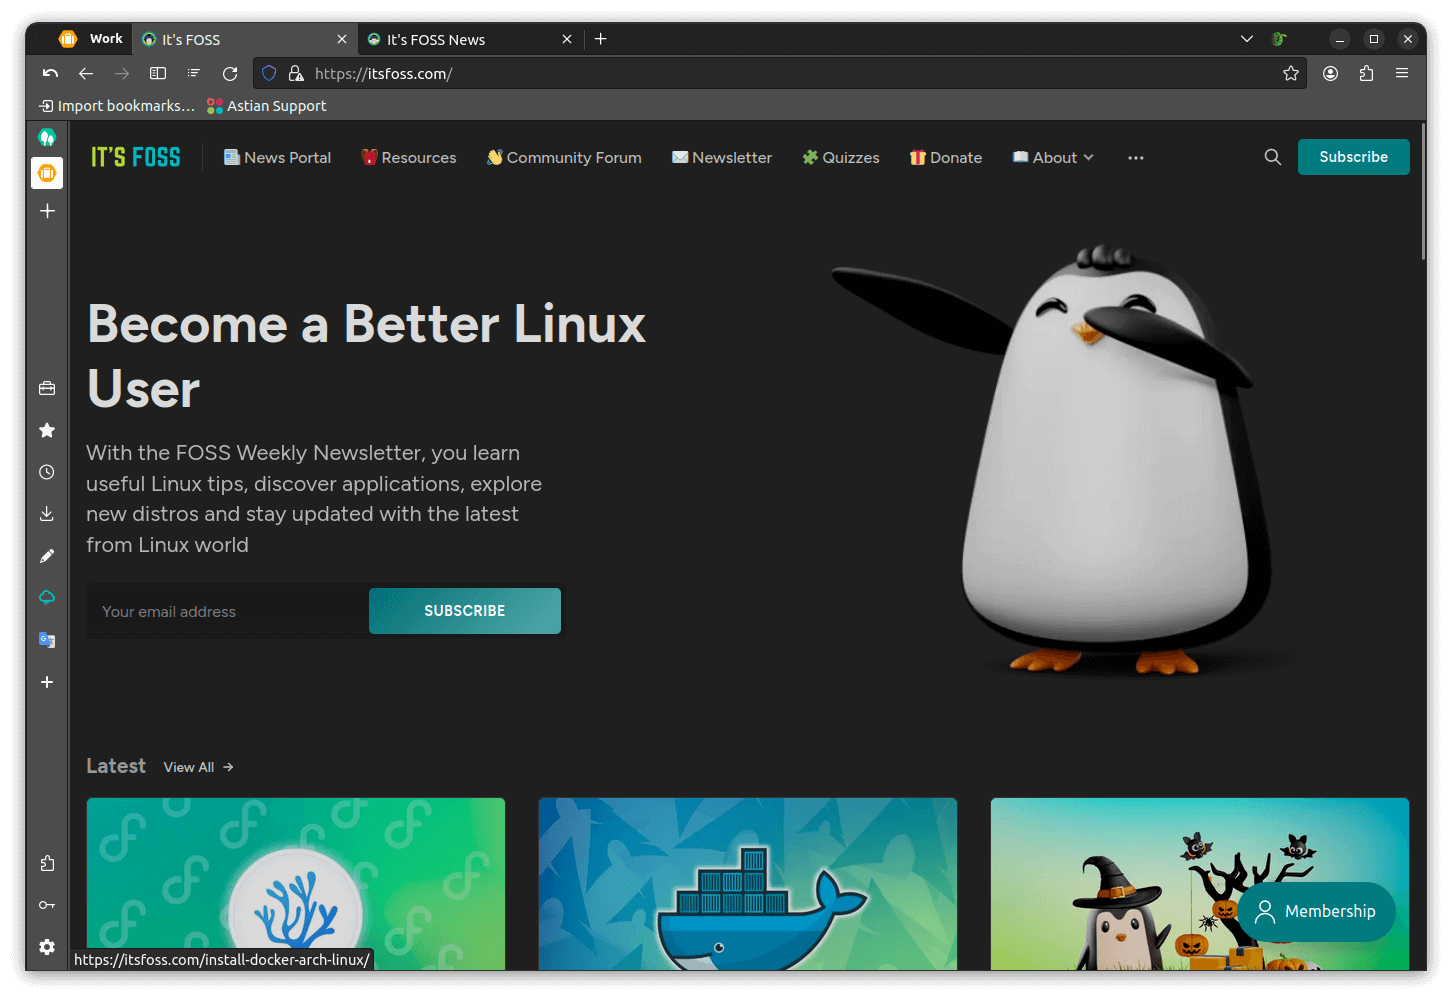Click the SUBSCRIBE newsletter button
The height and width of the screenshot is (999, 1452).
point(464,610)
